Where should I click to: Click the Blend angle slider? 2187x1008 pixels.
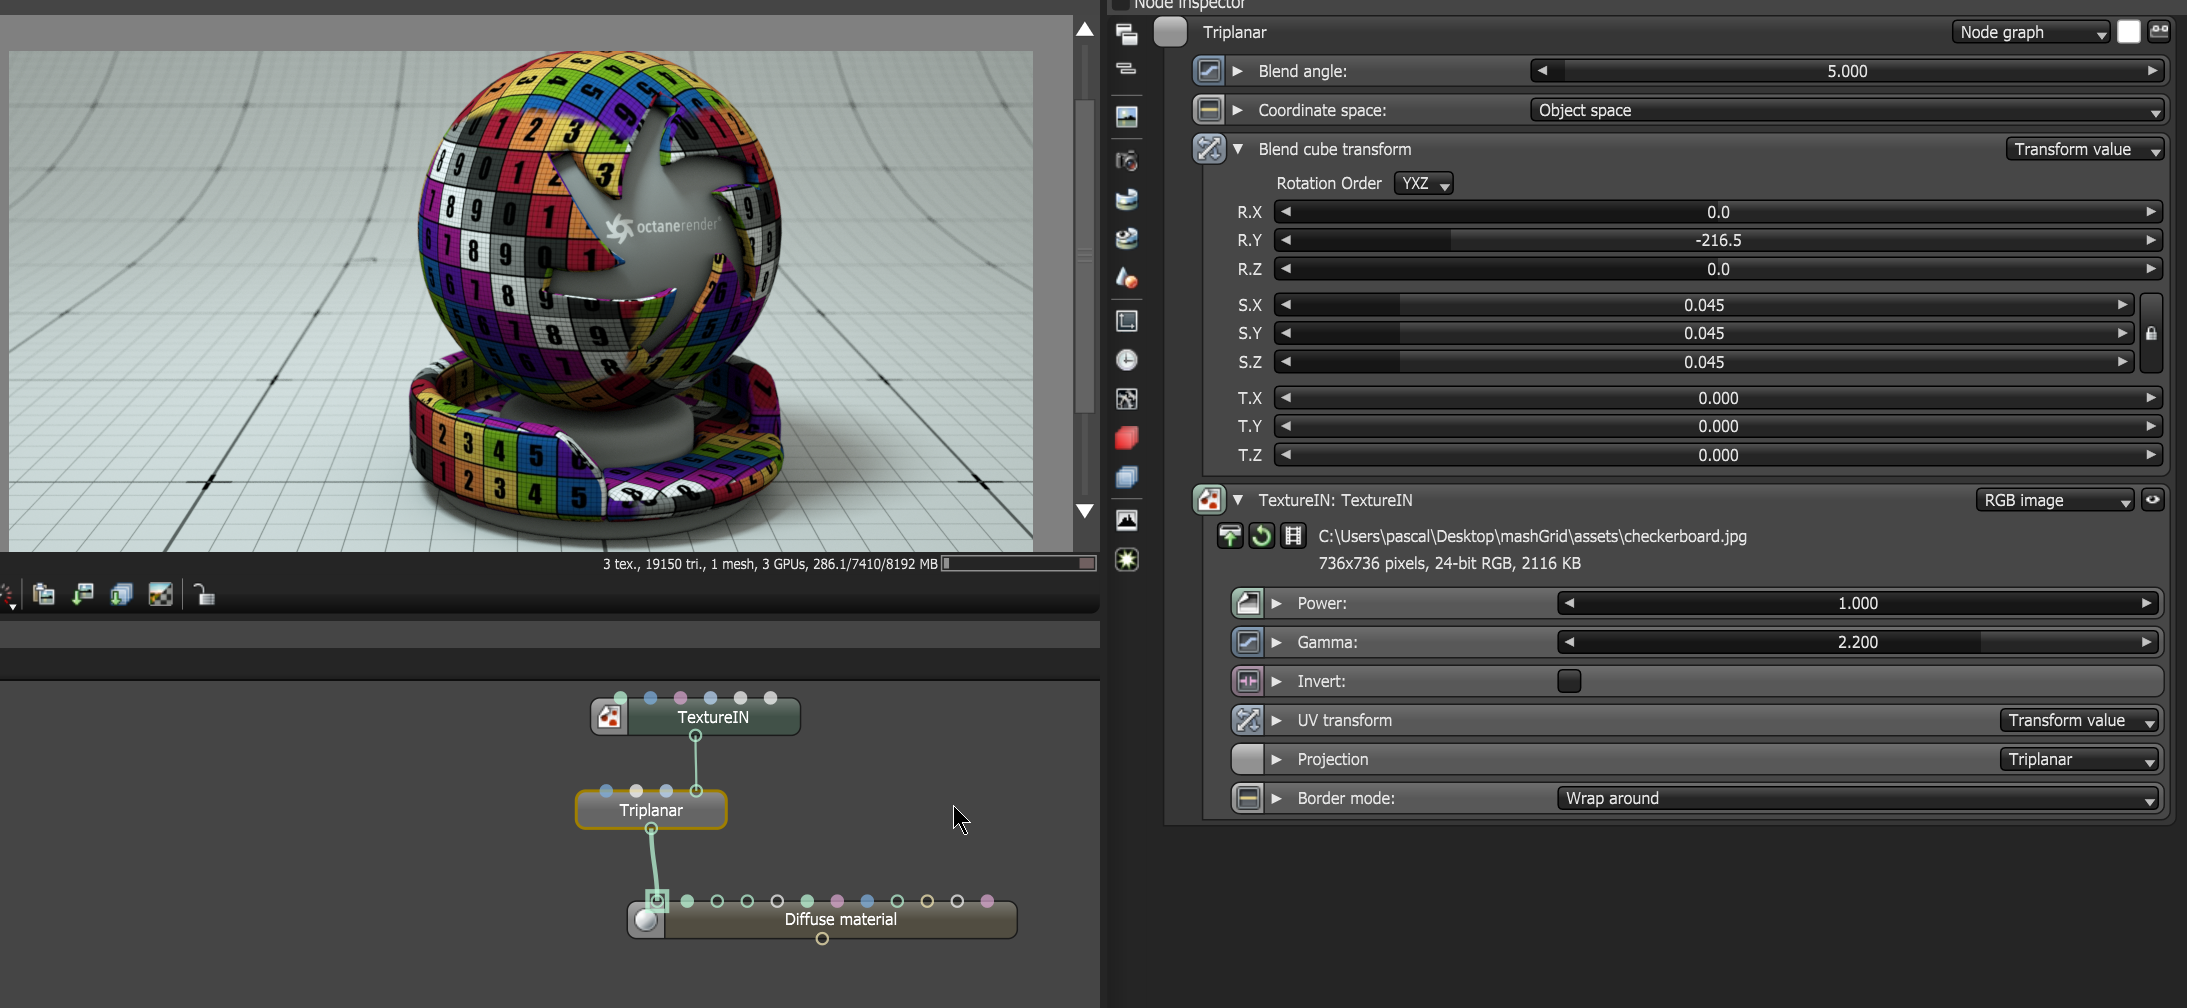(x=1847, y=71)
